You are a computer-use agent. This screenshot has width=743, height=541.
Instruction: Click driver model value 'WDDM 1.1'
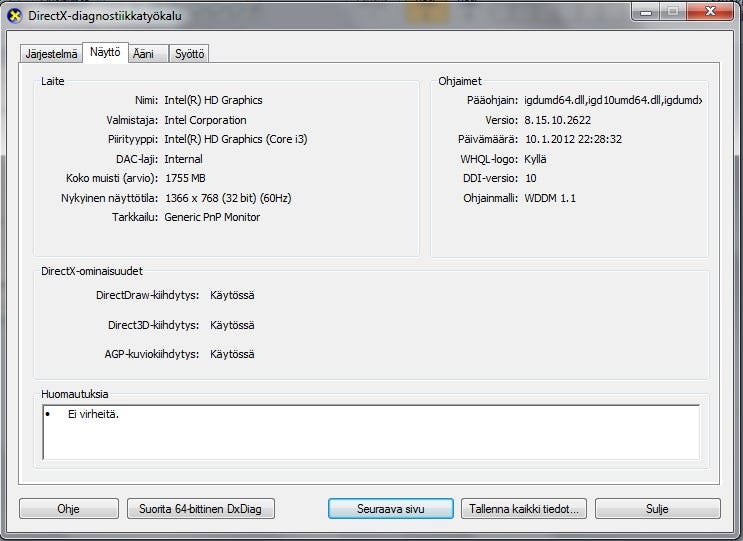pos(550,198)
